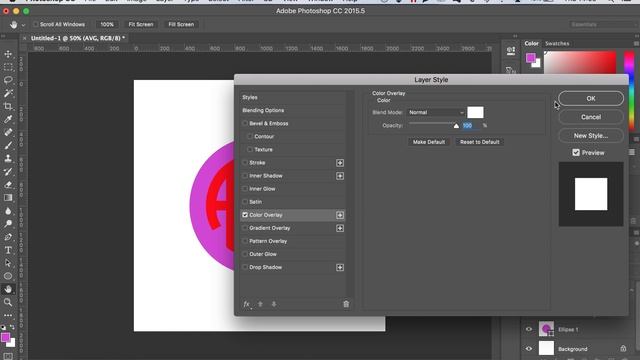The height and width of the screenshot is (360, 640).
Task: Add another Color Overlay with plus
Action: tap(340, 215)
